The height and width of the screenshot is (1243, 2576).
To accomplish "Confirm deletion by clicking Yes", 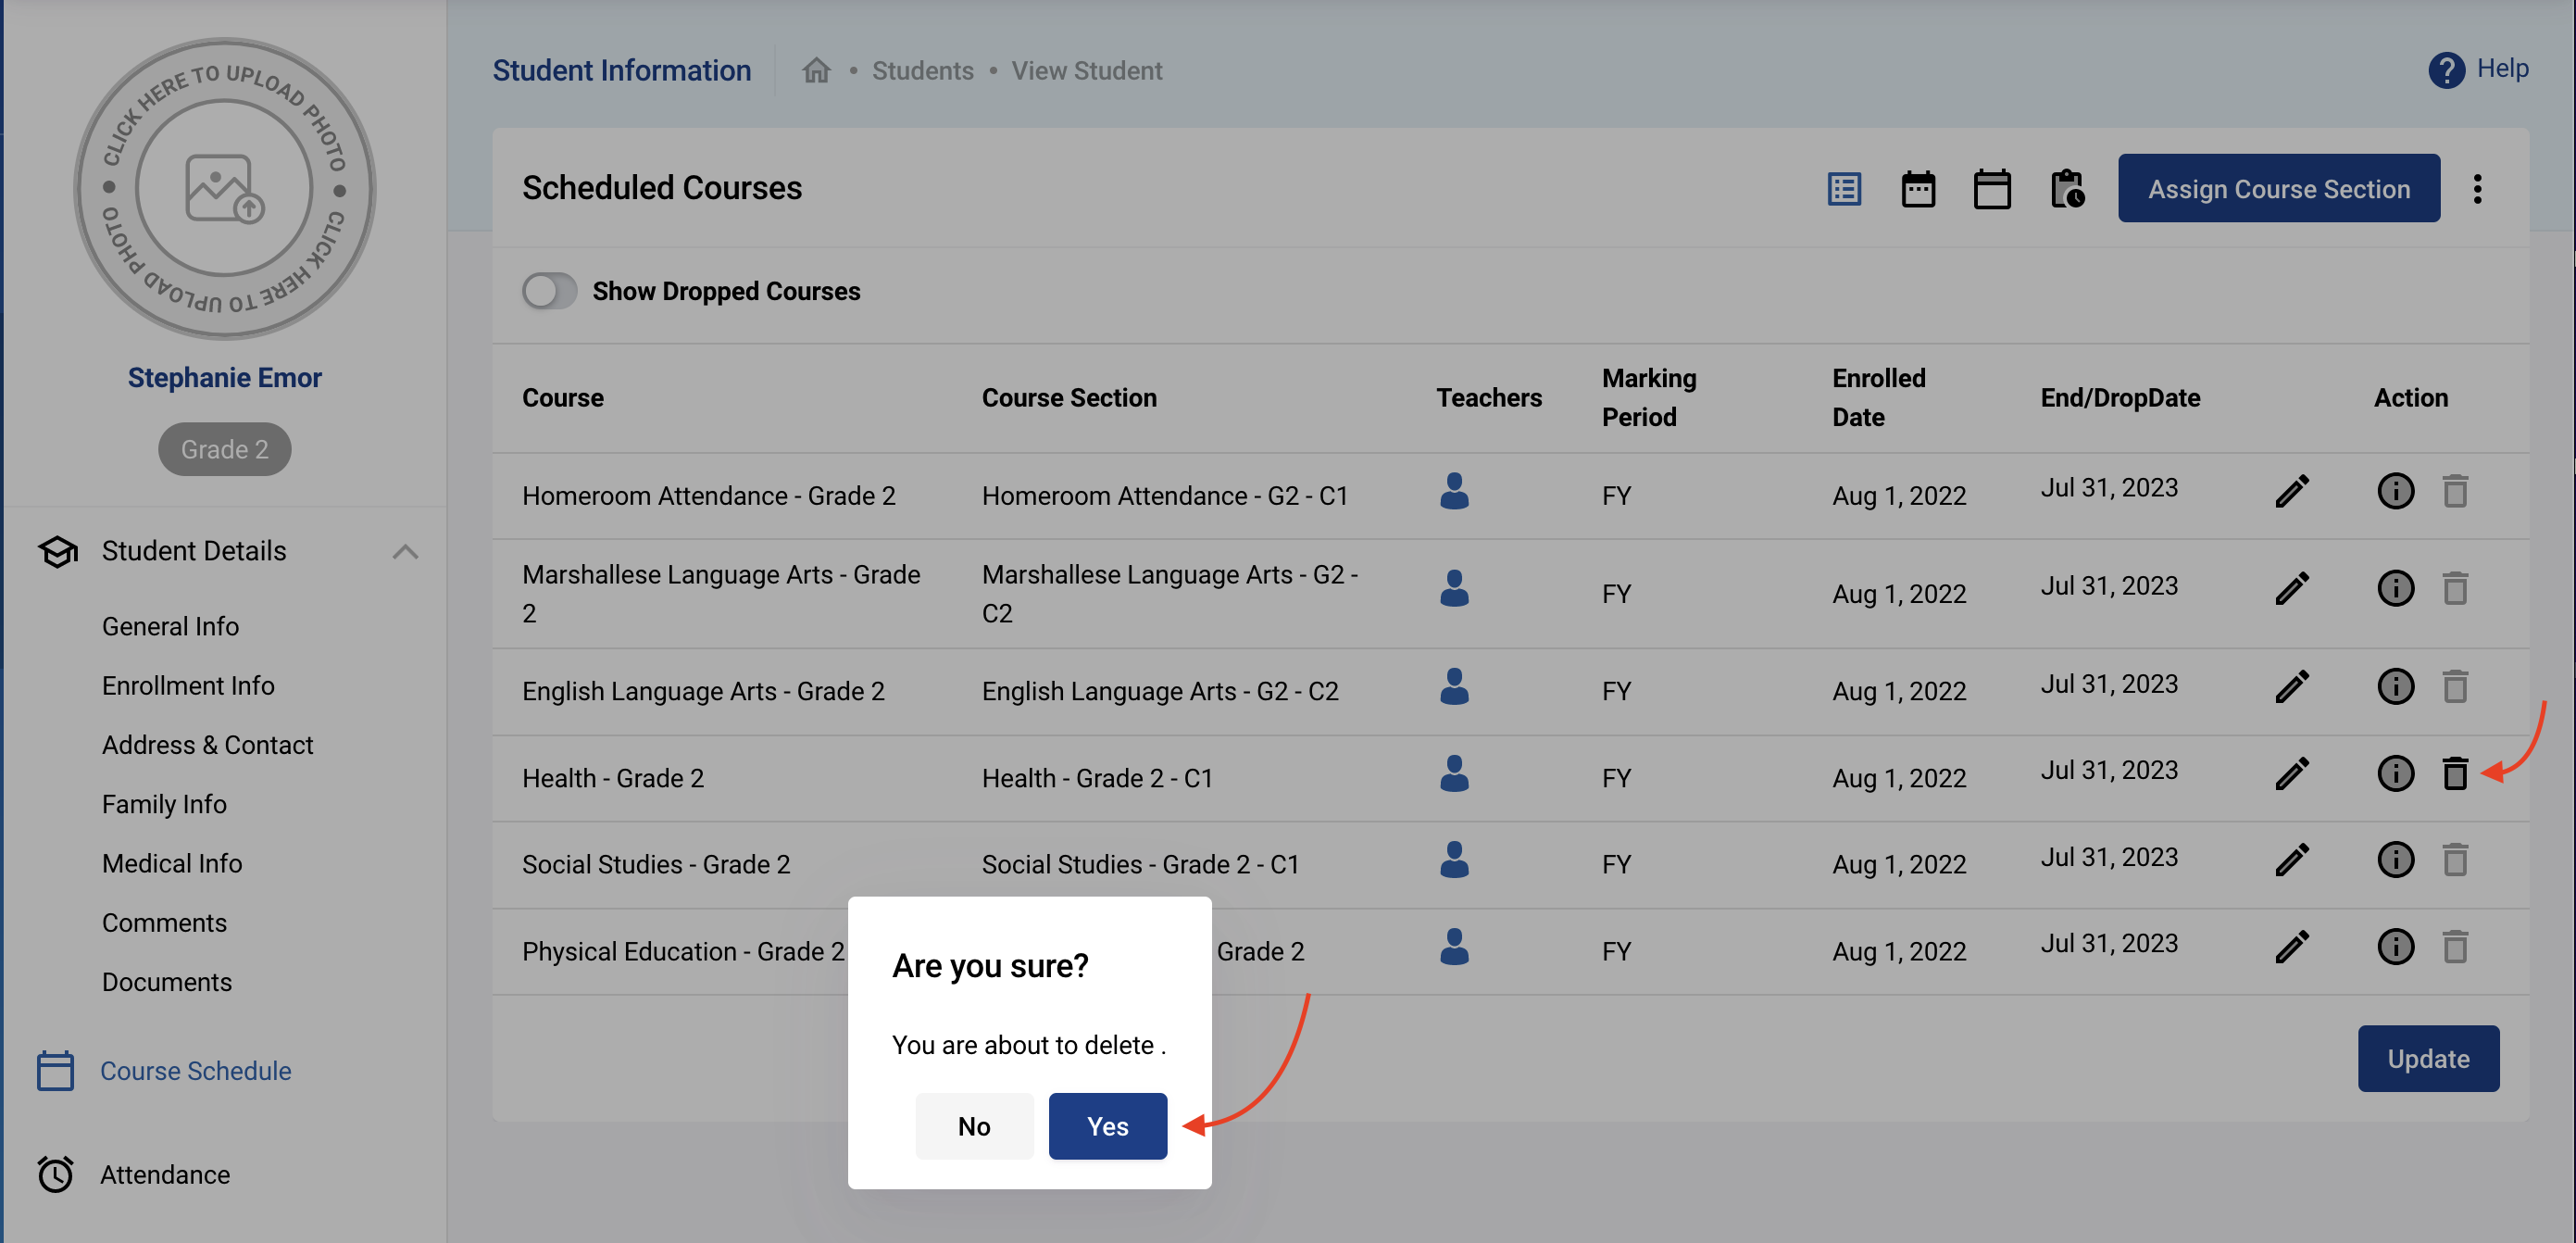I will tap(1107, 1126).
